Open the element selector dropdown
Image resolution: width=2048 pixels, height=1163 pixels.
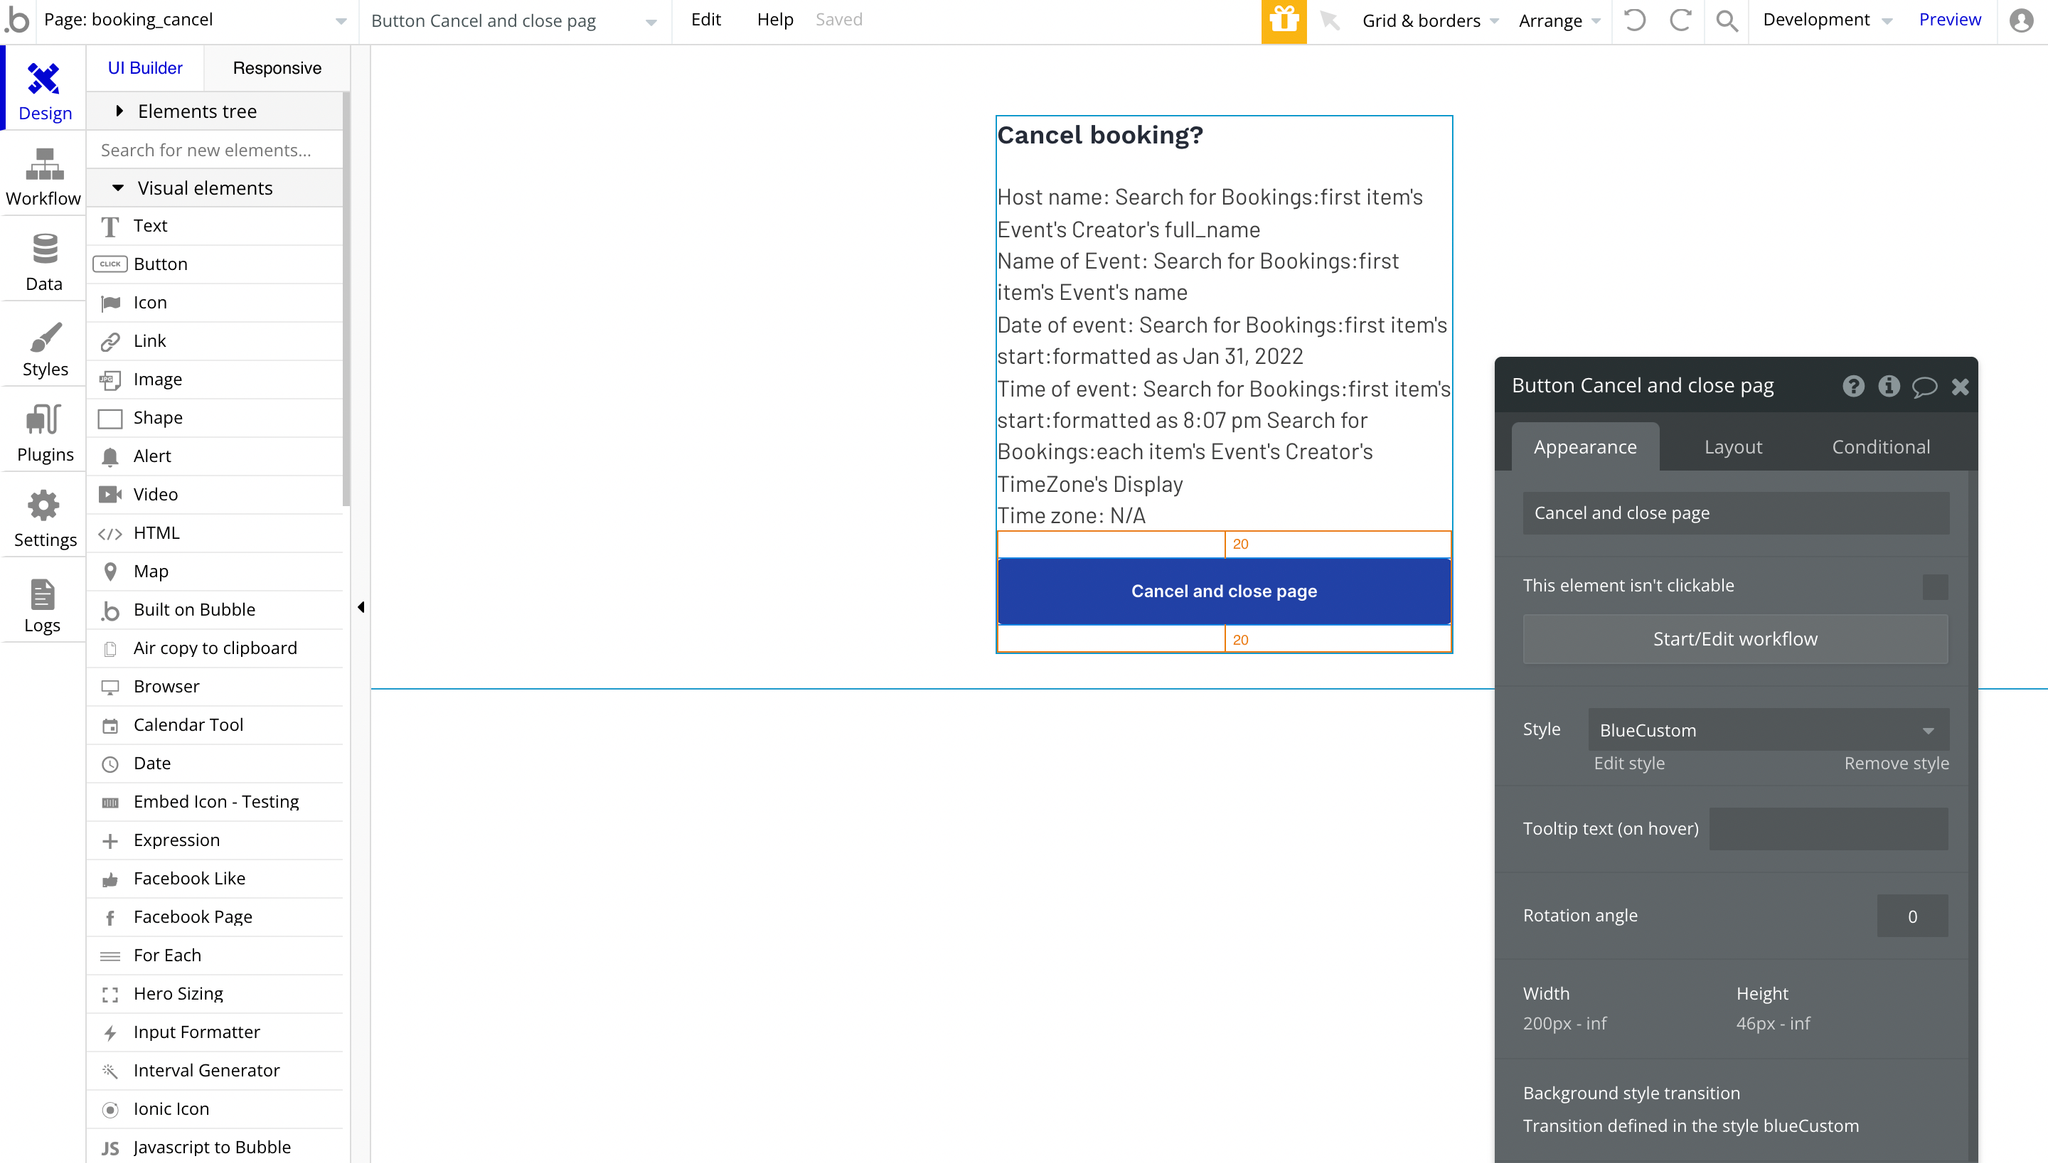click(x=514, y=21)
